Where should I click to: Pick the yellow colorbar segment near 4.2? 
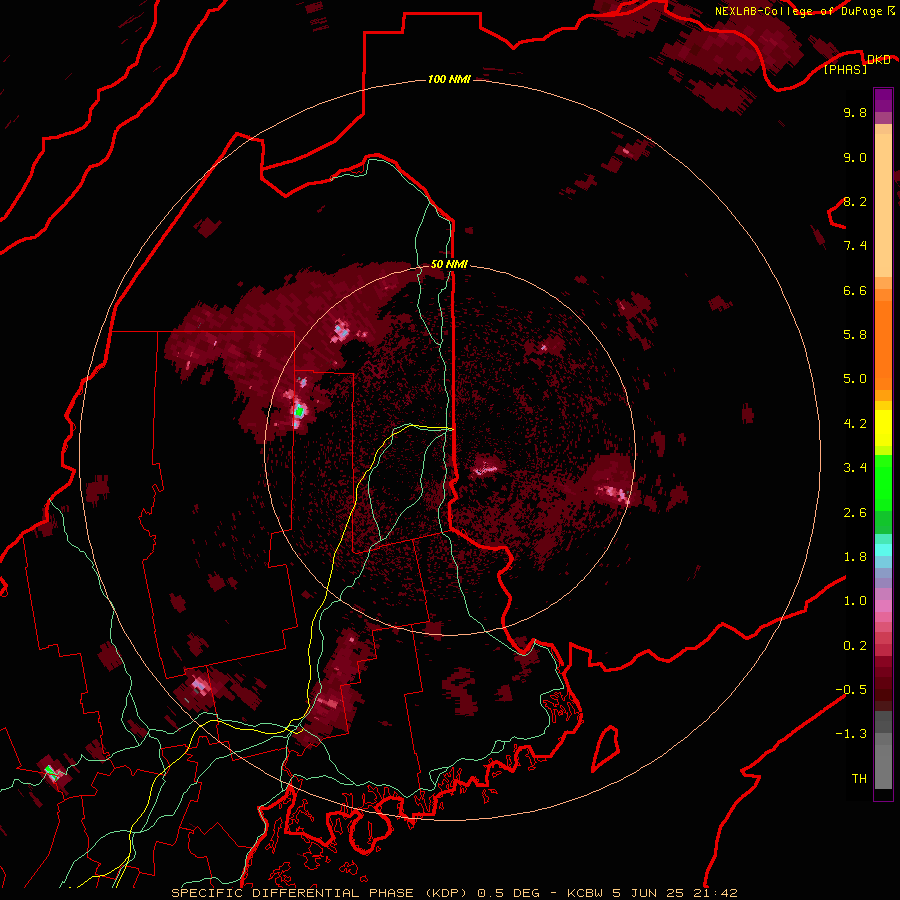coord(883,428)
